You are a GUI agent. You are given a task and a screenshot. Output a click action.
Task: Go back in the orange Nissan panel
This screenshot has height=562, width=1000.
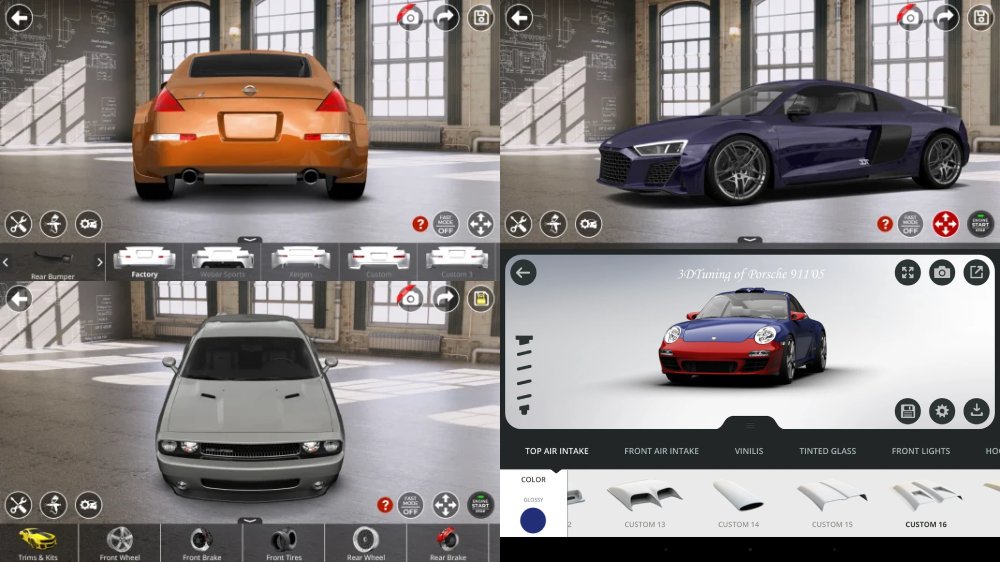[x=19, y=18]
